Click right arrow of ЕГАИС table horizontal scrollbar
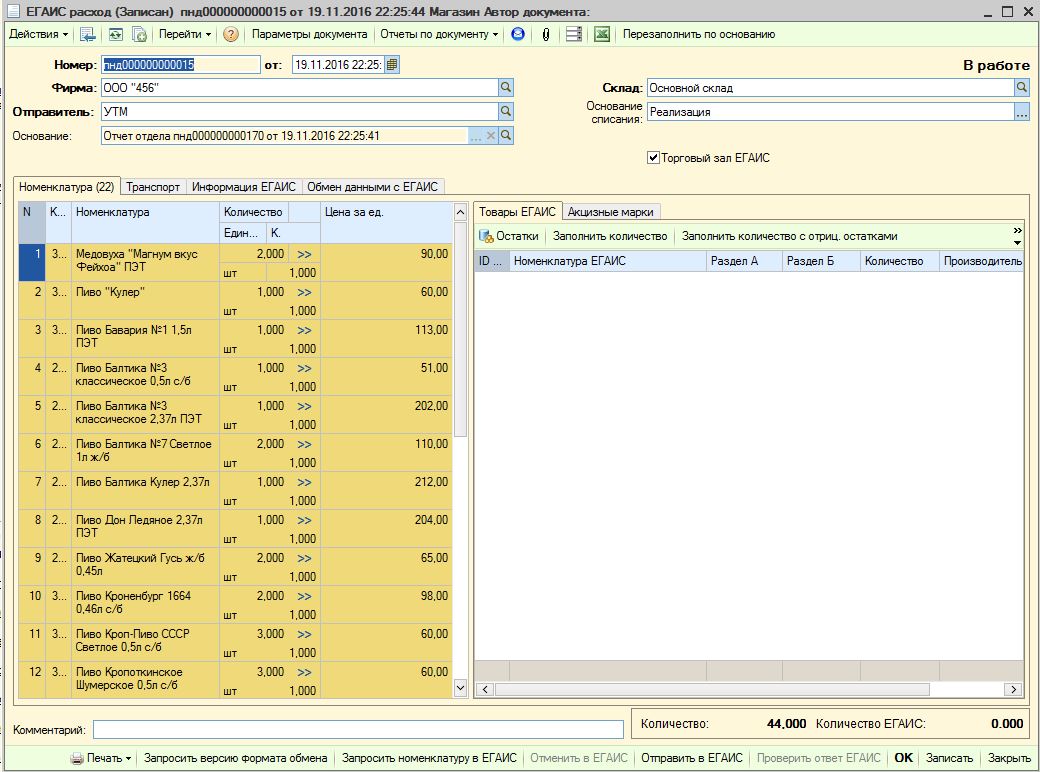 (1013, 689)
